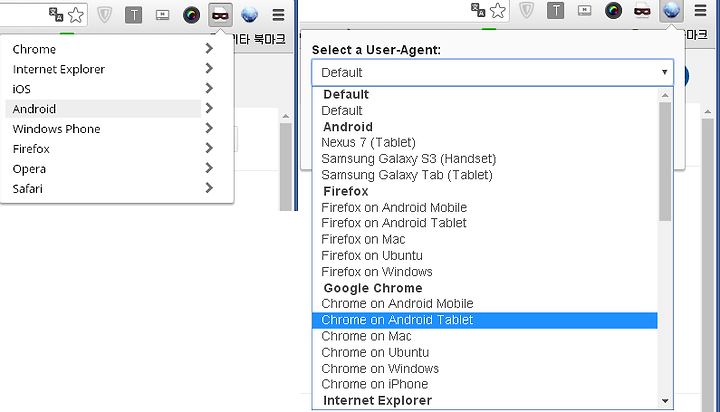Expand the Internet Explorer submenu arrow
Viewport: 720px width, 412px height.
pyautogui.click(x=209, y=68)
